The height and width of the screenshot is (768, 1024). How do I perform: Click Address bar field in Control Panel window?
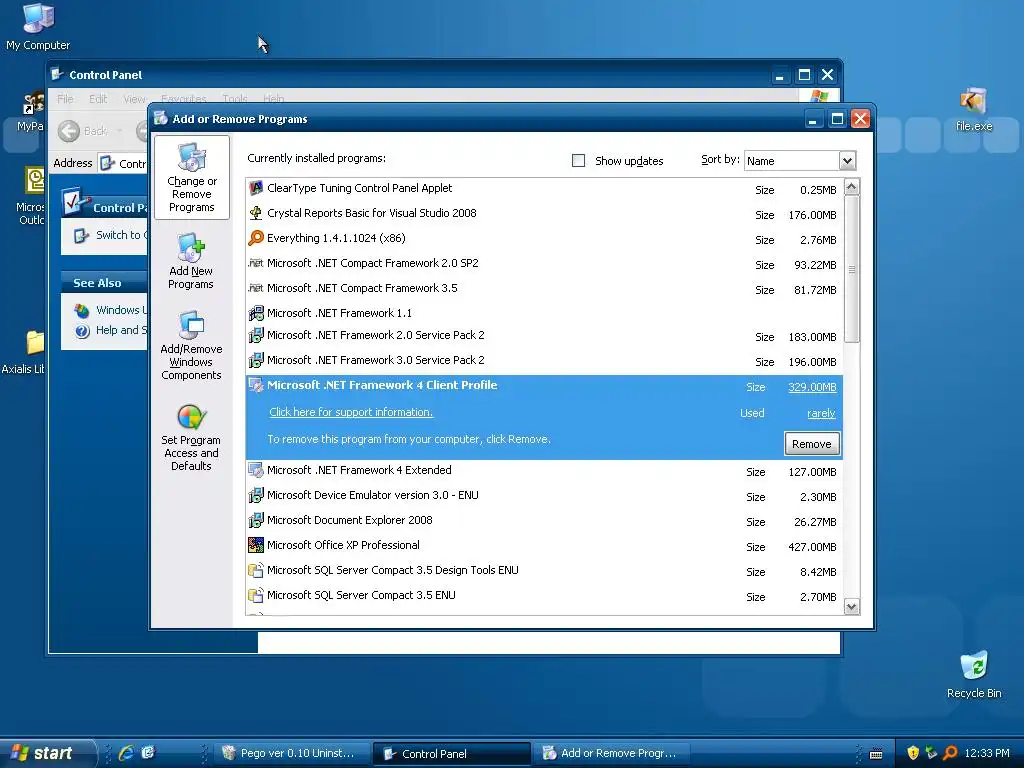tap(123, 163)
